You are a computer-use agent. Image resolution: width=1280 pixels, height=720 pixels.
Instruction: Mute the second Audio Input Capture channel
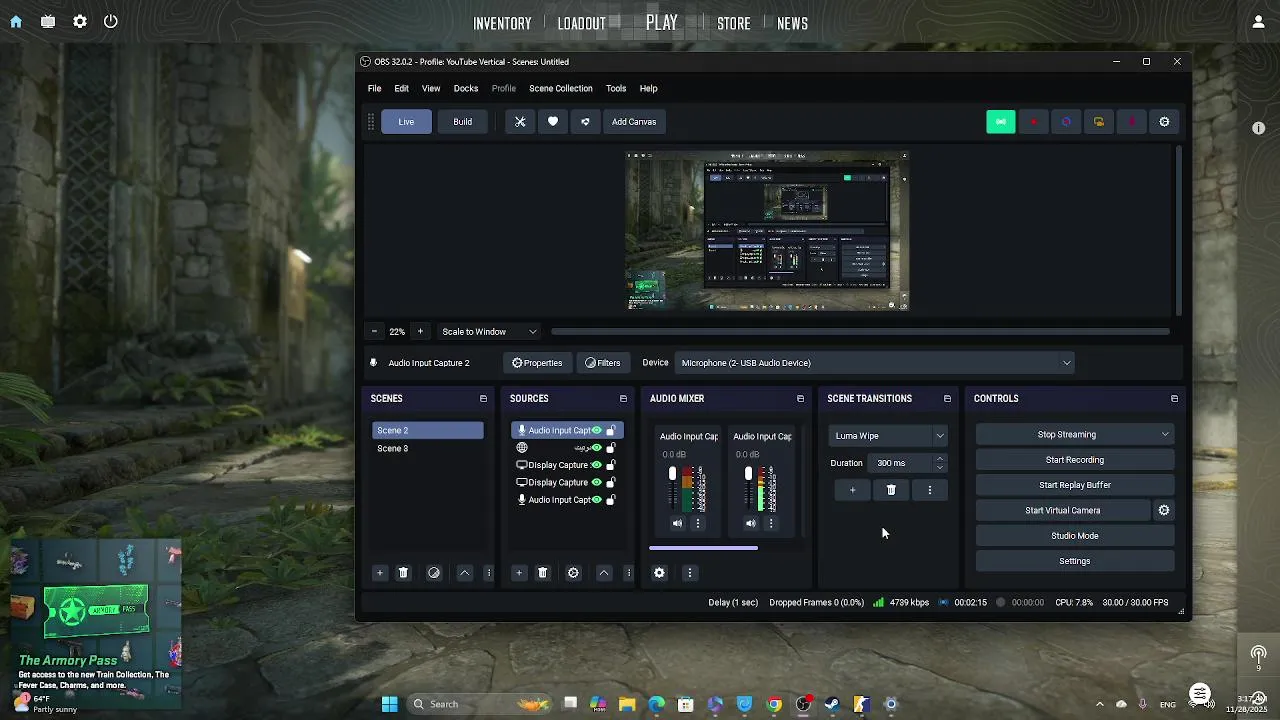point(750,523)
